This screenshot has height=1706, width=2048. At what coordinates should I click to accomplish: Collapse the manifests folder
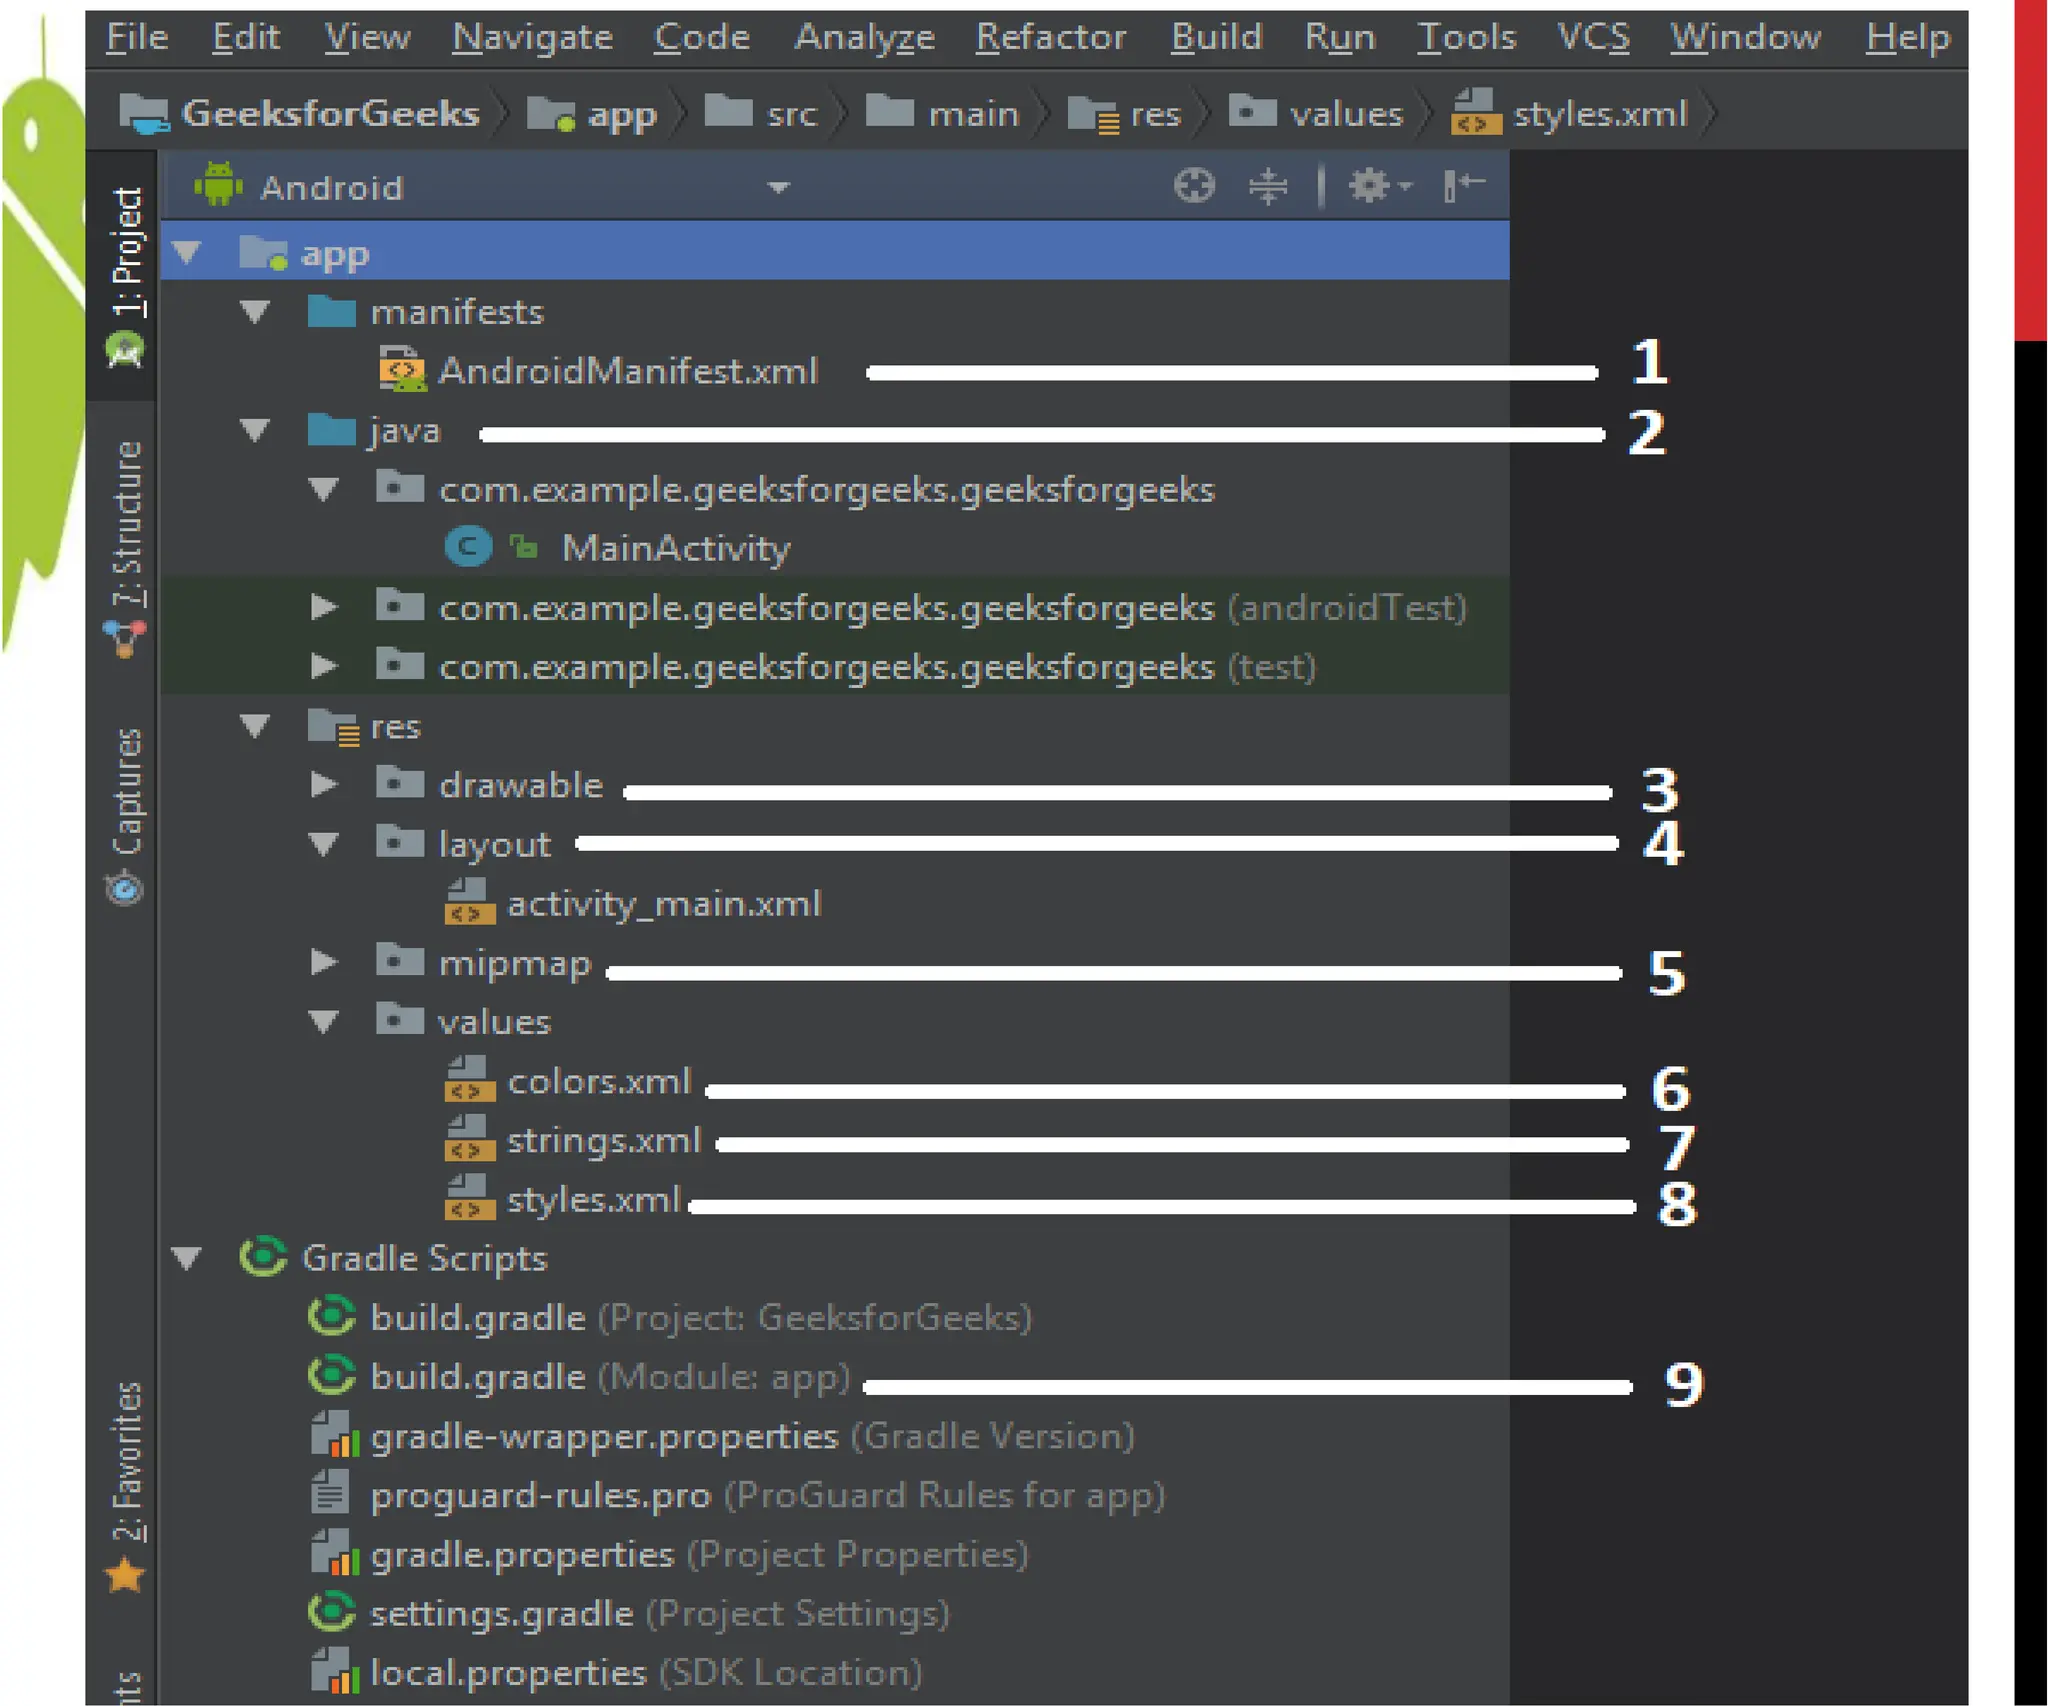255,312
